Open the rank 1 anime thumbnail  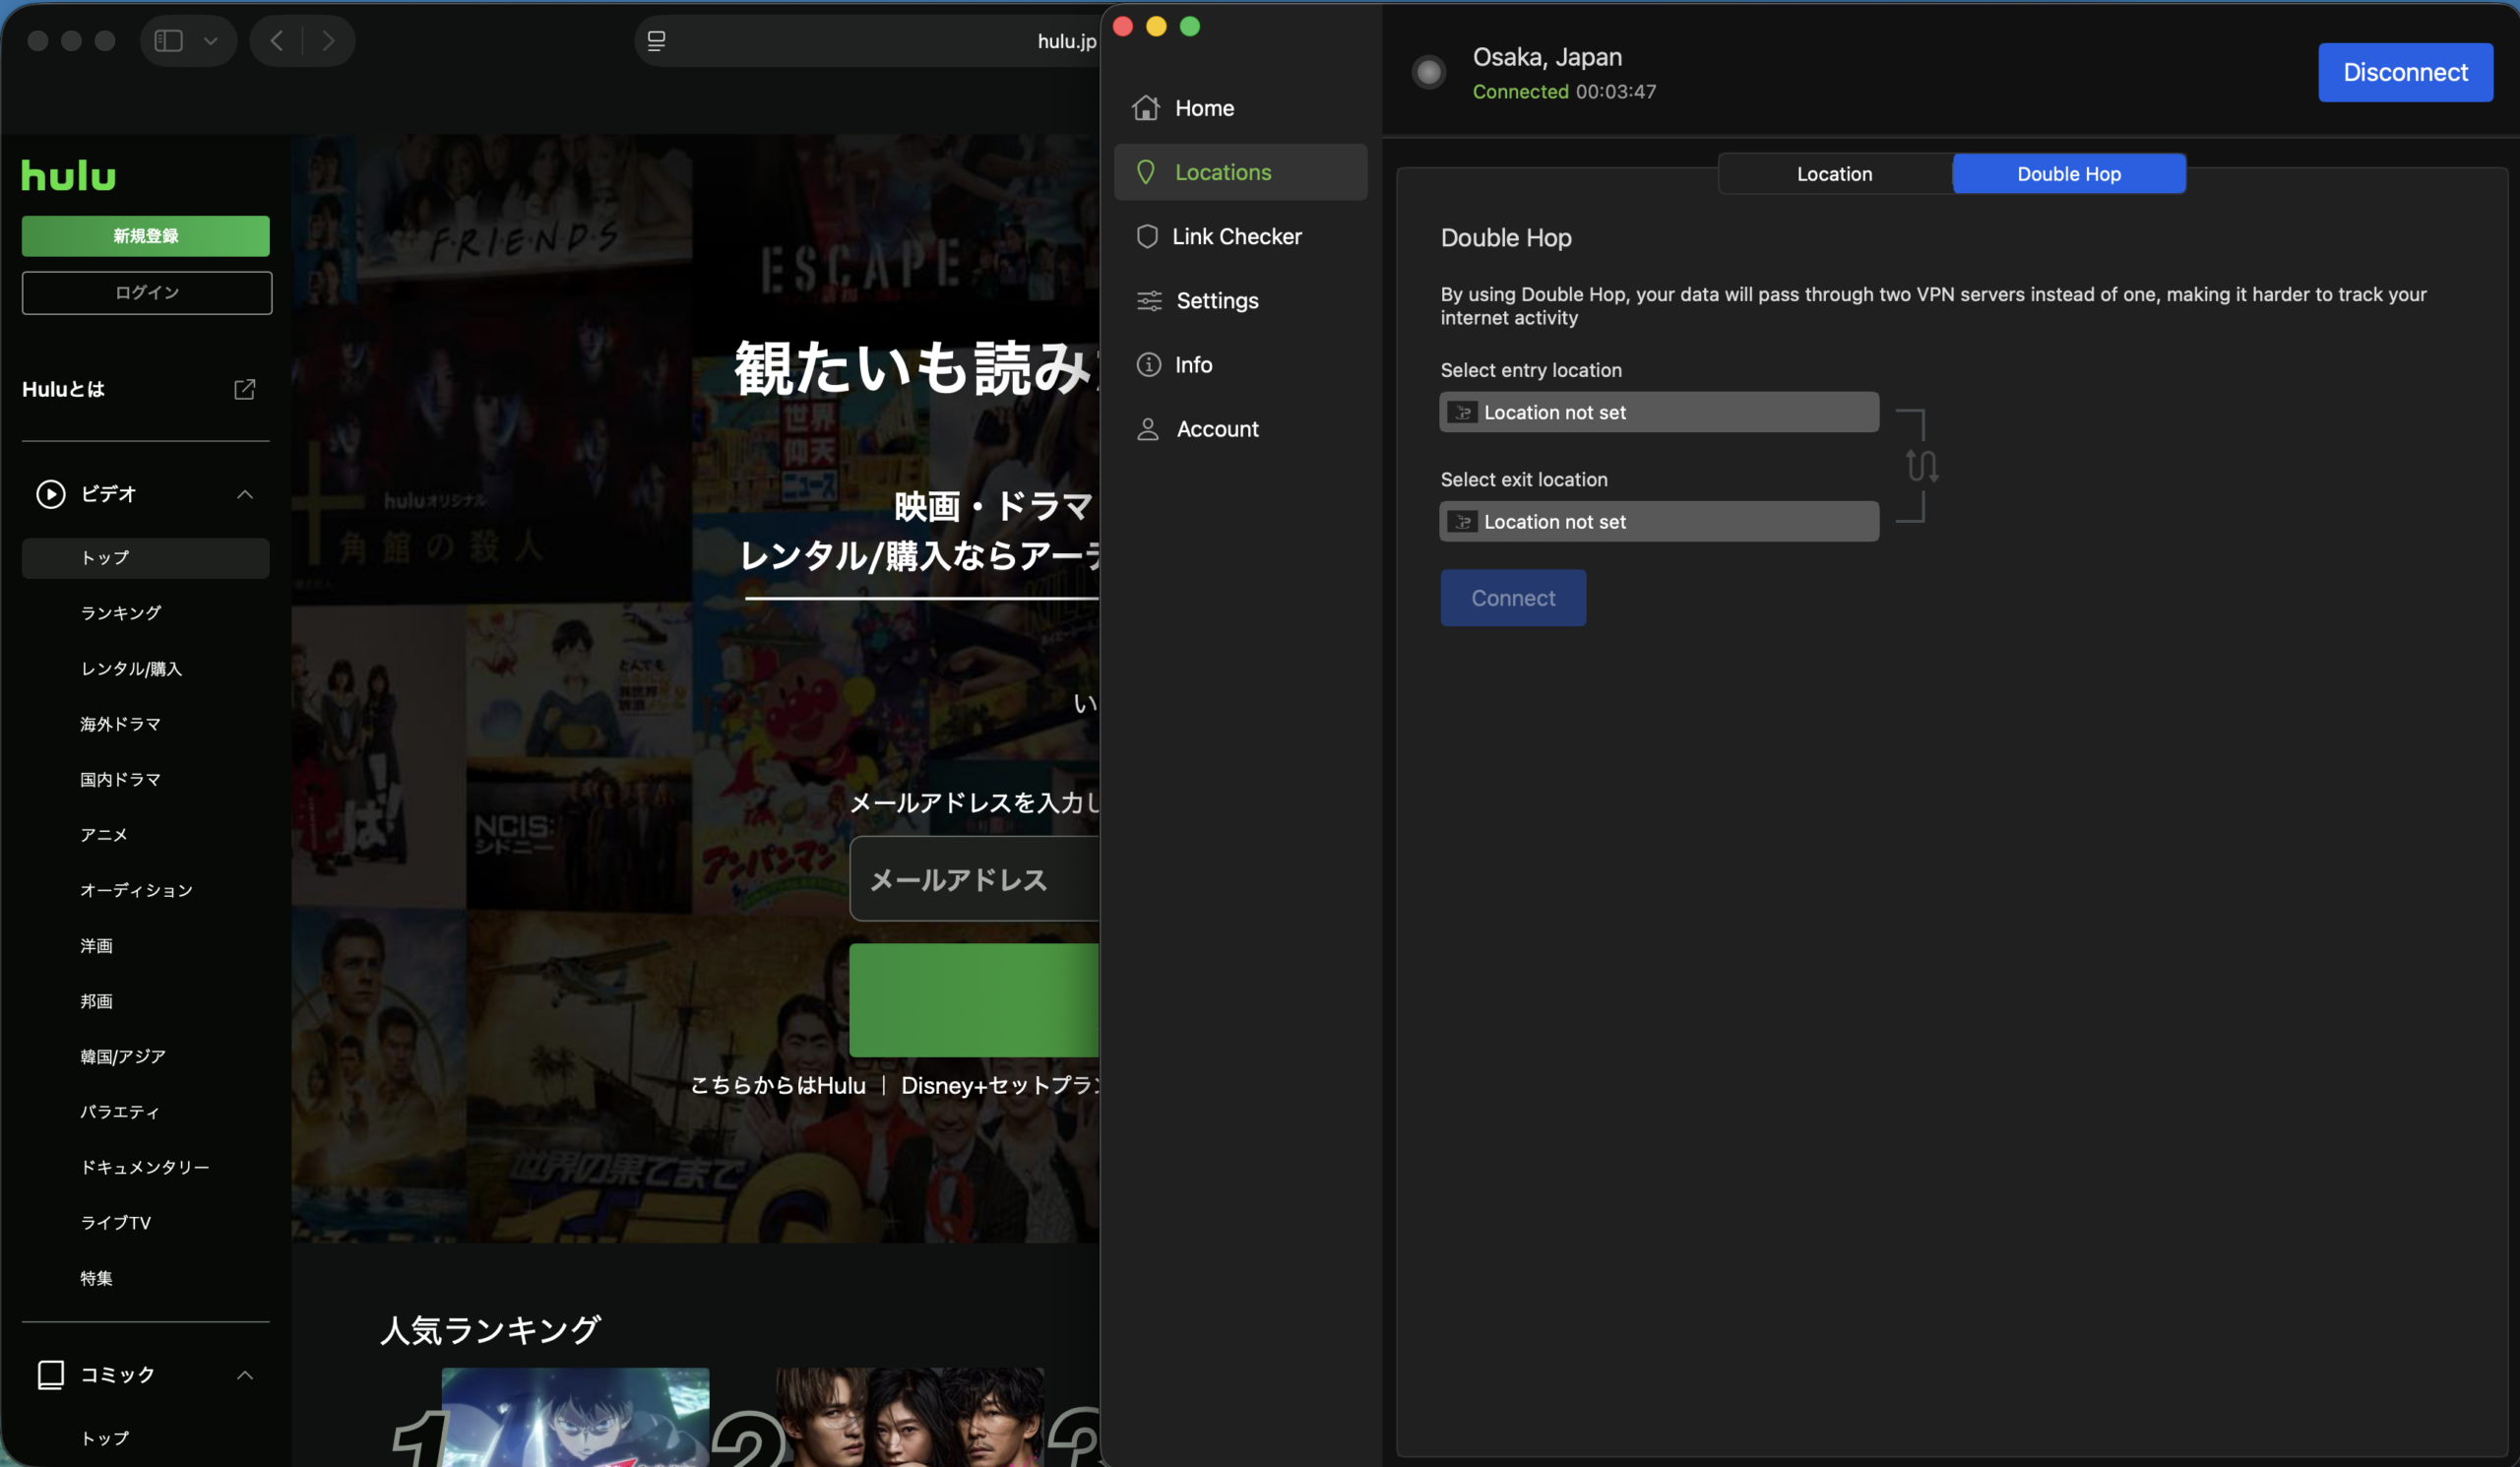[575, 1417]
